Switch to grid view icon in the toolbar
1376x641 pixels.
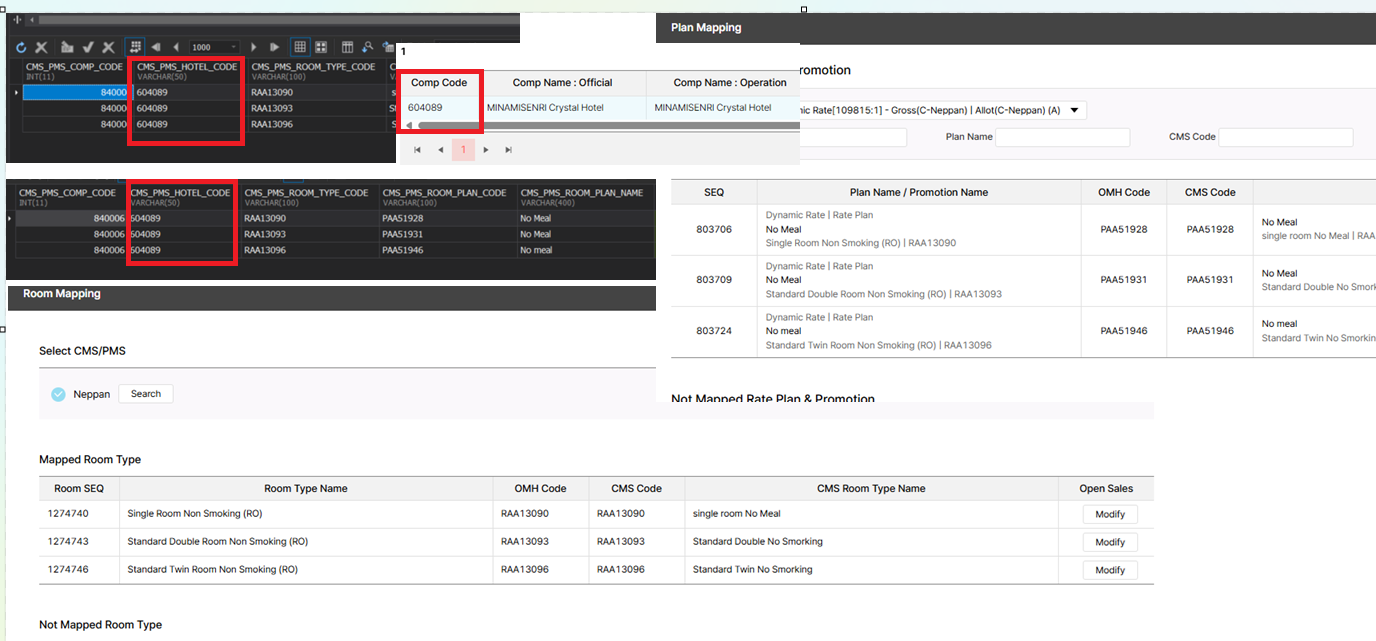(x=300, y=47)
